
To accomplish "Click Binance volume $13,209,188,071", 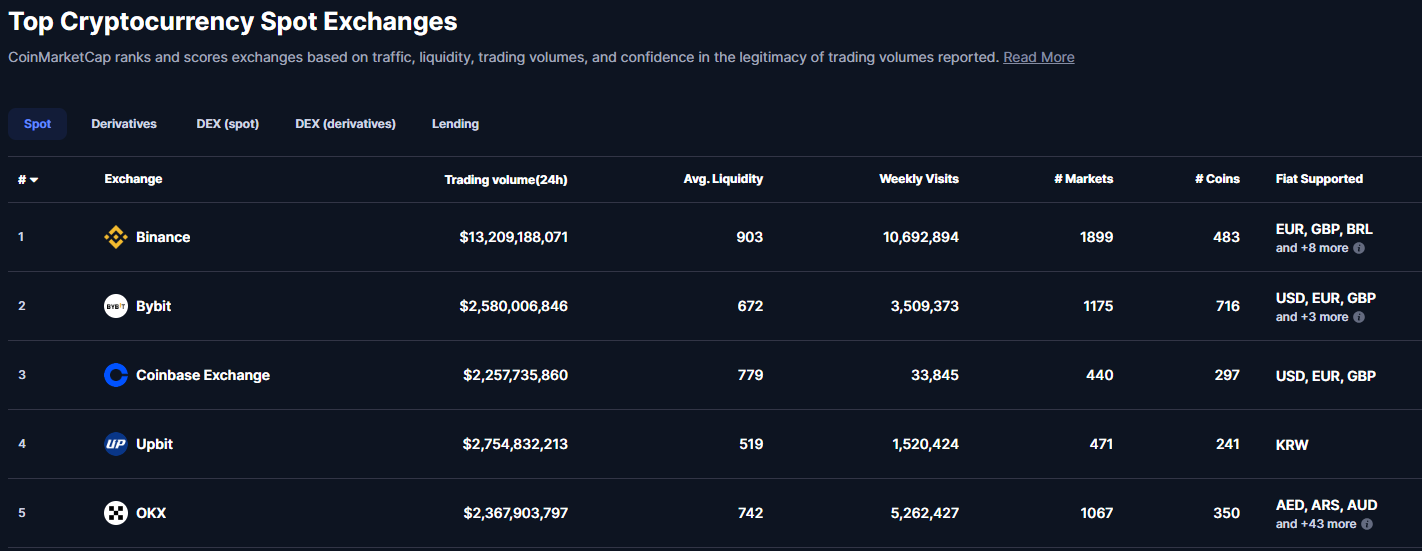I will pyautogui.click(x=514, y=237).
